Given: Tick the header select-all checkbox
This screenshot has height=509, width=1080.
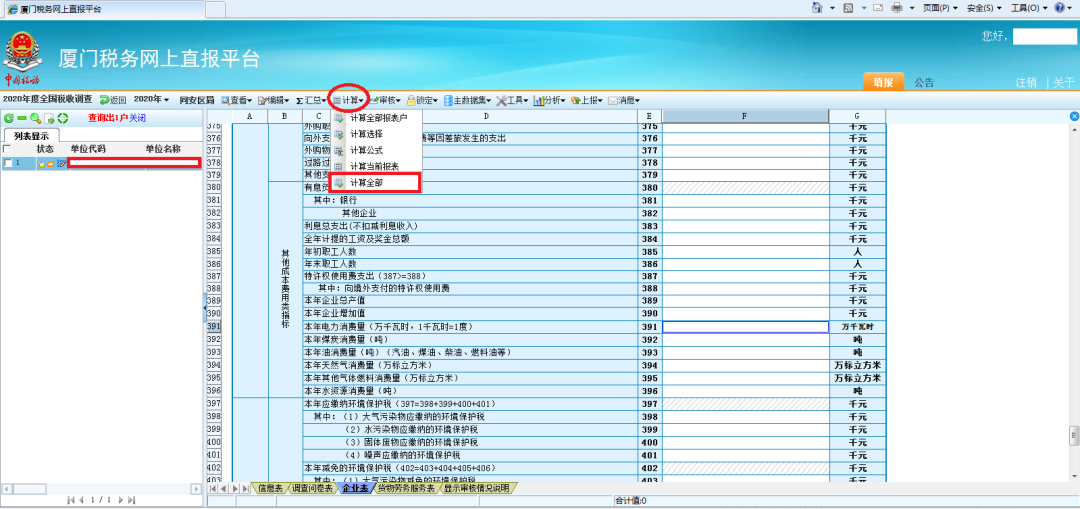Looking at the screenshot, I should coord(7,149).
